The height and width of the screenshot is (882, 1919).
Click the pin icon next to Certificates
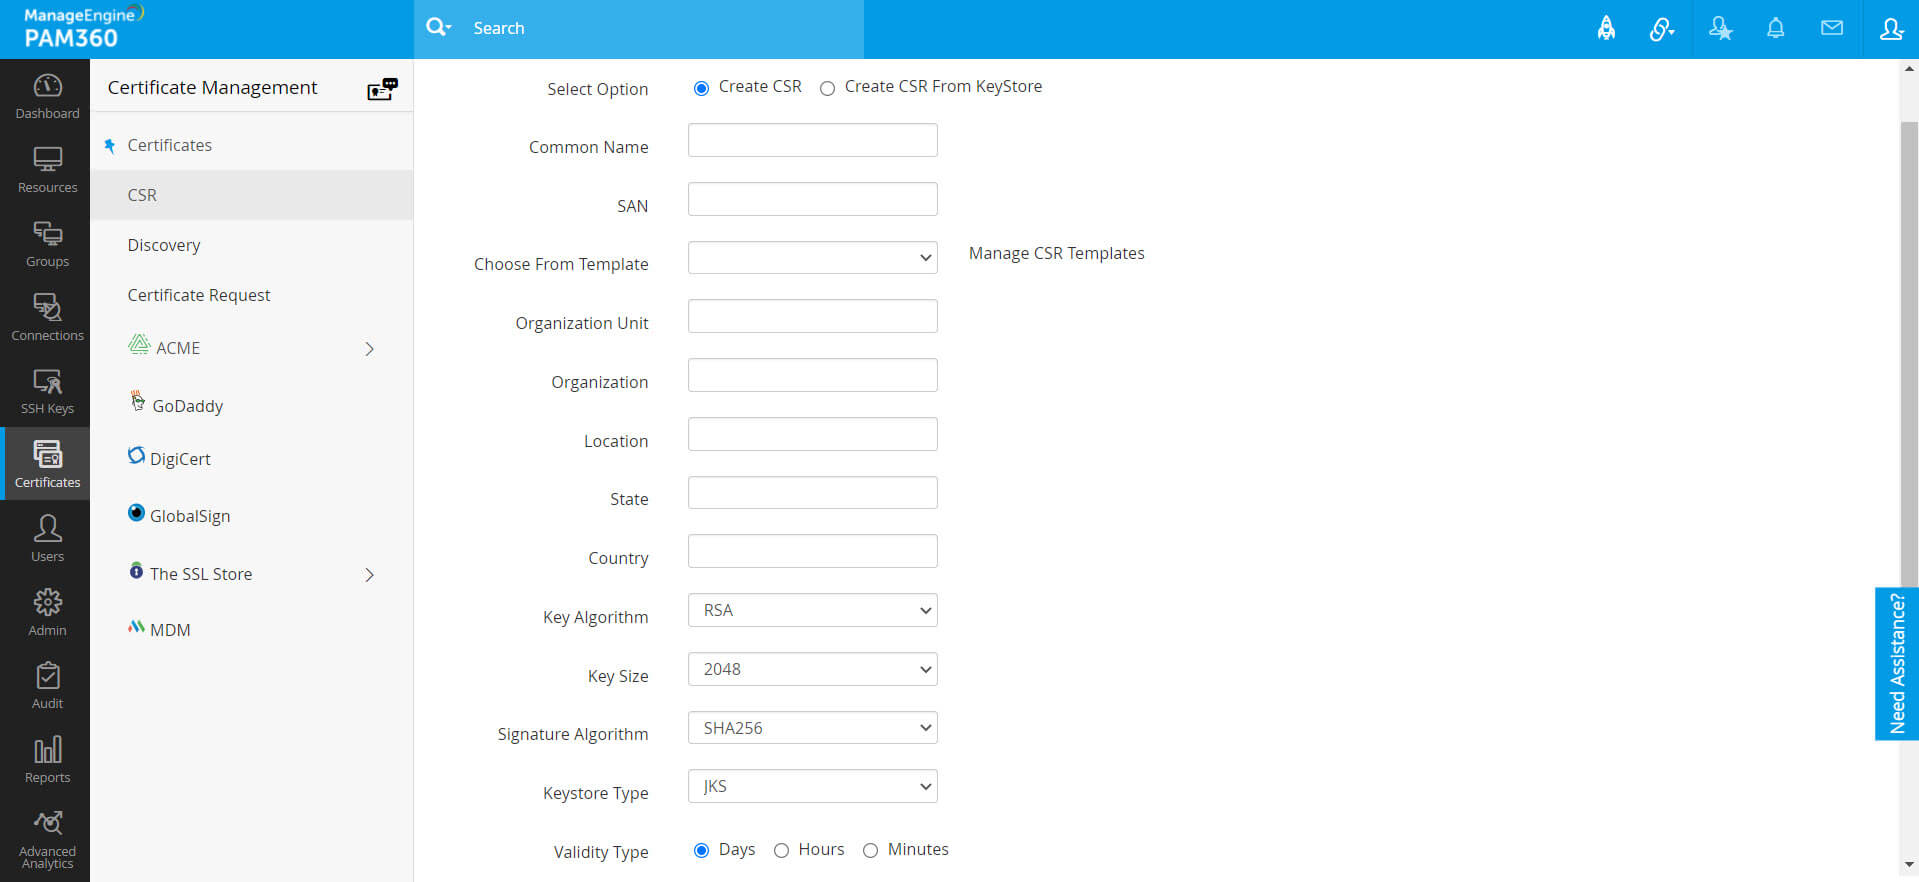tap(110, 146)
